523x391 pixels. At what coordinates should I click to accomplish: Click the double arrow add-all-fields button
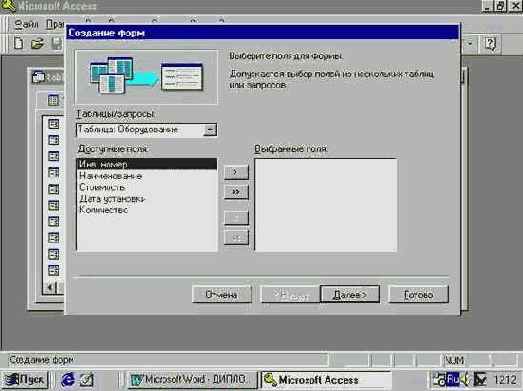point(236,192)
